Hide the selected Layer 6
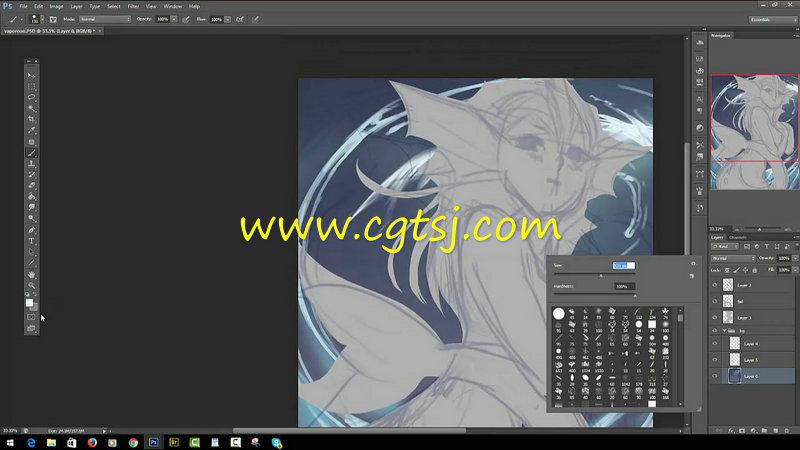Screen dimensions: 800x450 pyautogui.click(x=714, y=376)
